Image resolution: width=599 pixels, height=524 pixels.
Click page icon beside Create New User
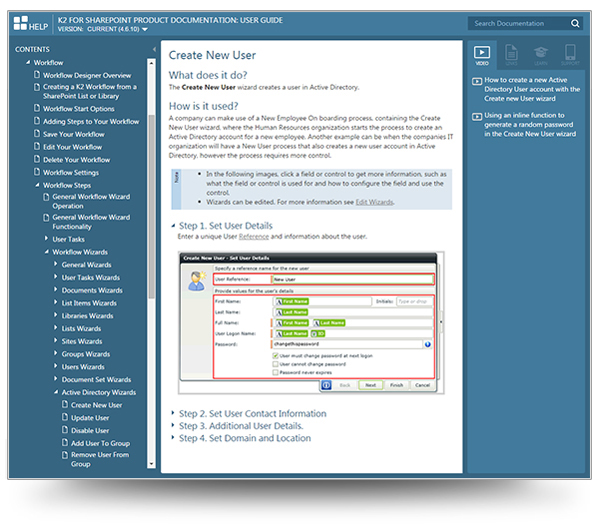click(x=65, y=404)
